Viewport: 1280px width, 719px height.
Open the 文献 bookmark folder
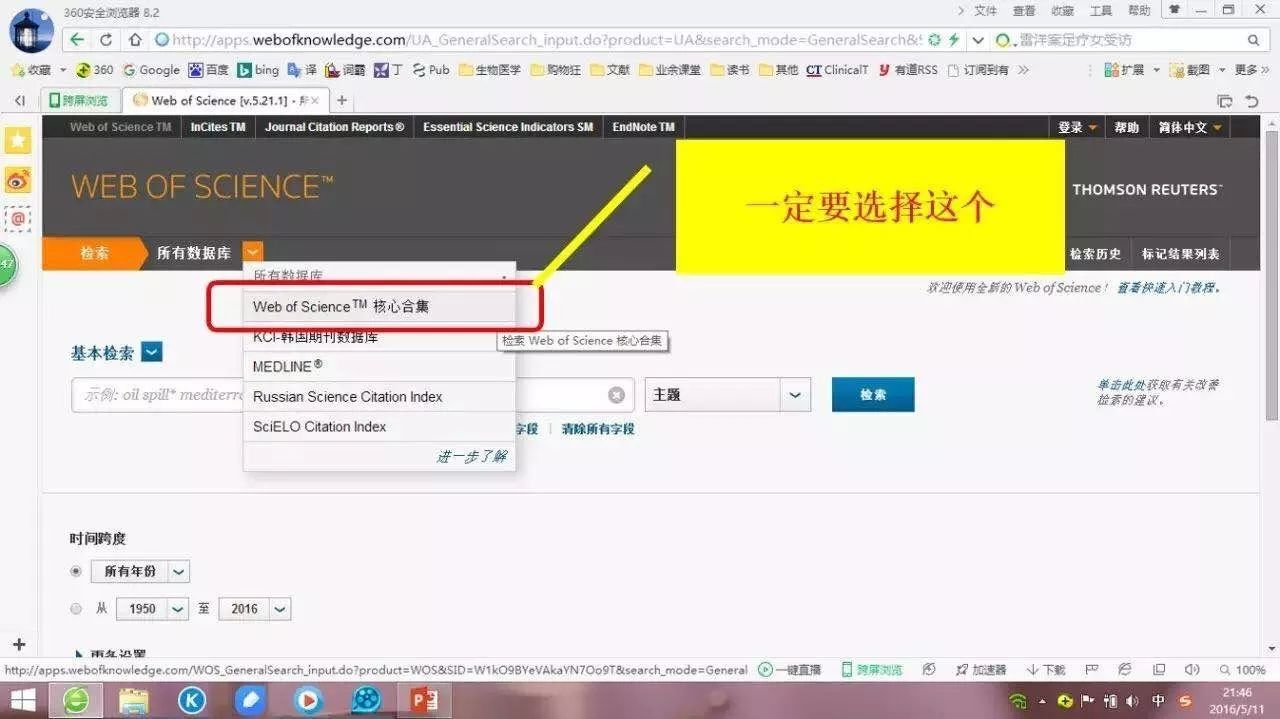[610, 70]
